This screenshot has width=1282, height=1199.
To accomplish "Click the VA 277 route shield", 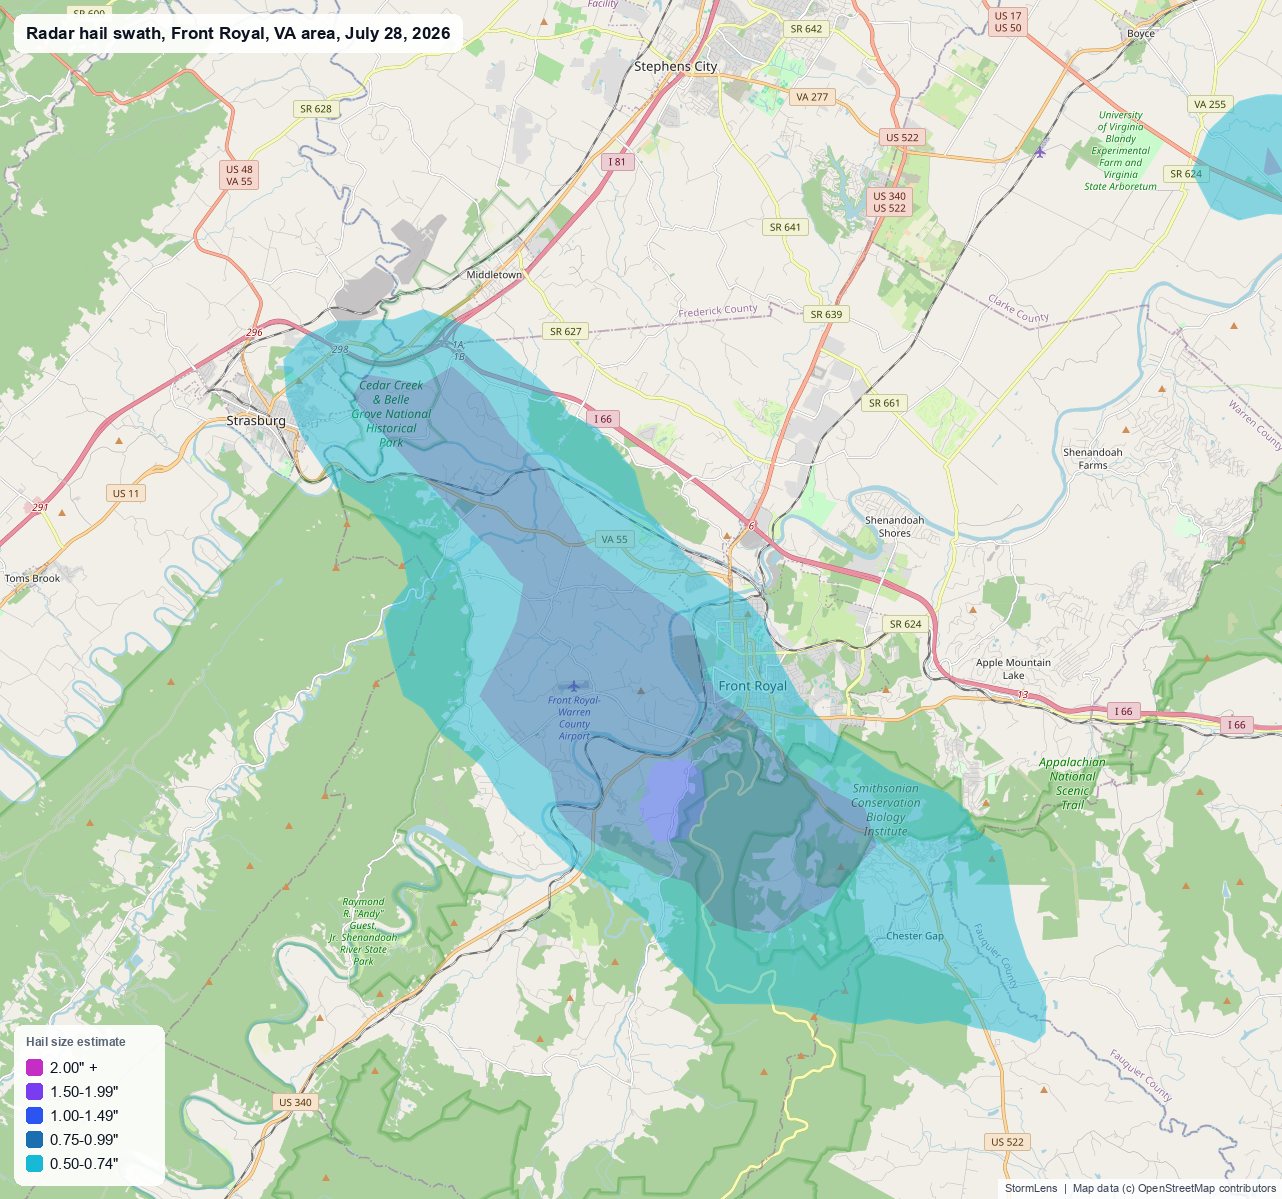I will tap(812, 97).
